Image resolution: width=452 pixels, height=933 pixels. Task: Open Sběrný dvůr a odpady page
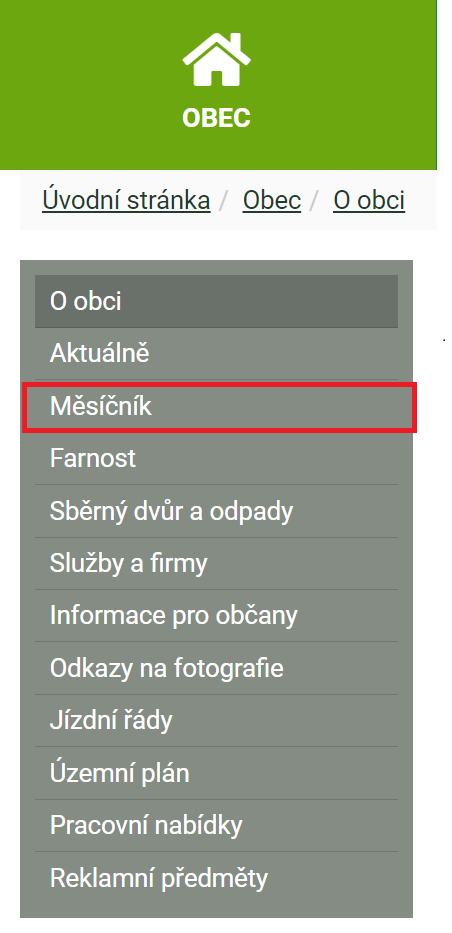tap(216, 511)
